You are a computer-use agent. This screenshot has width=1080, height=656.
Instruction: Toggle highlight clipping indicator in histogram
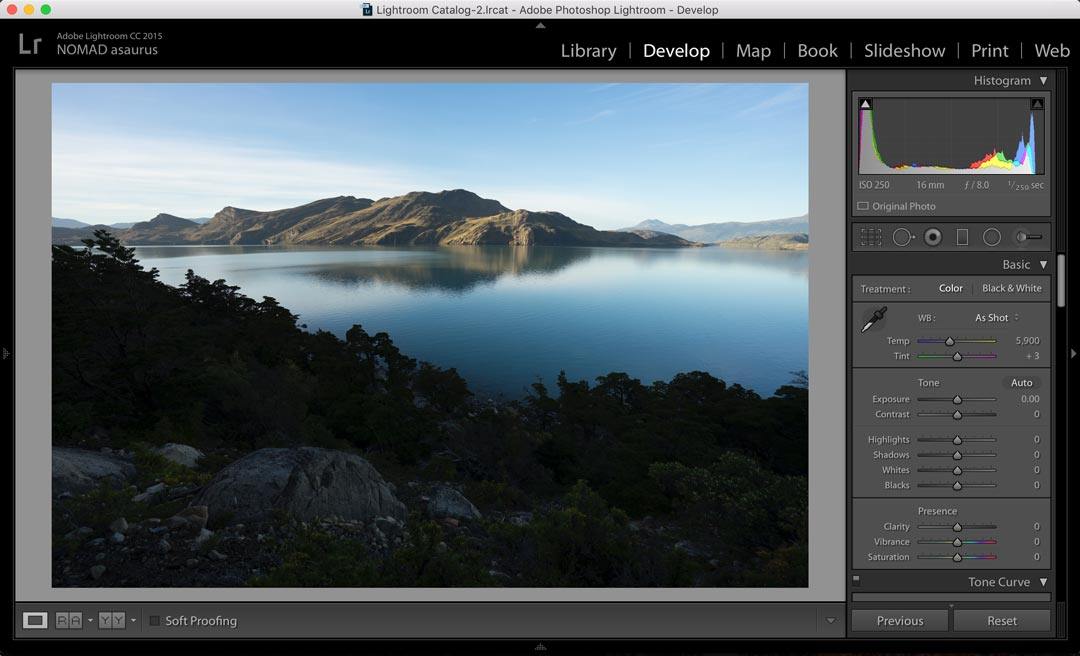coord(1037,104)
